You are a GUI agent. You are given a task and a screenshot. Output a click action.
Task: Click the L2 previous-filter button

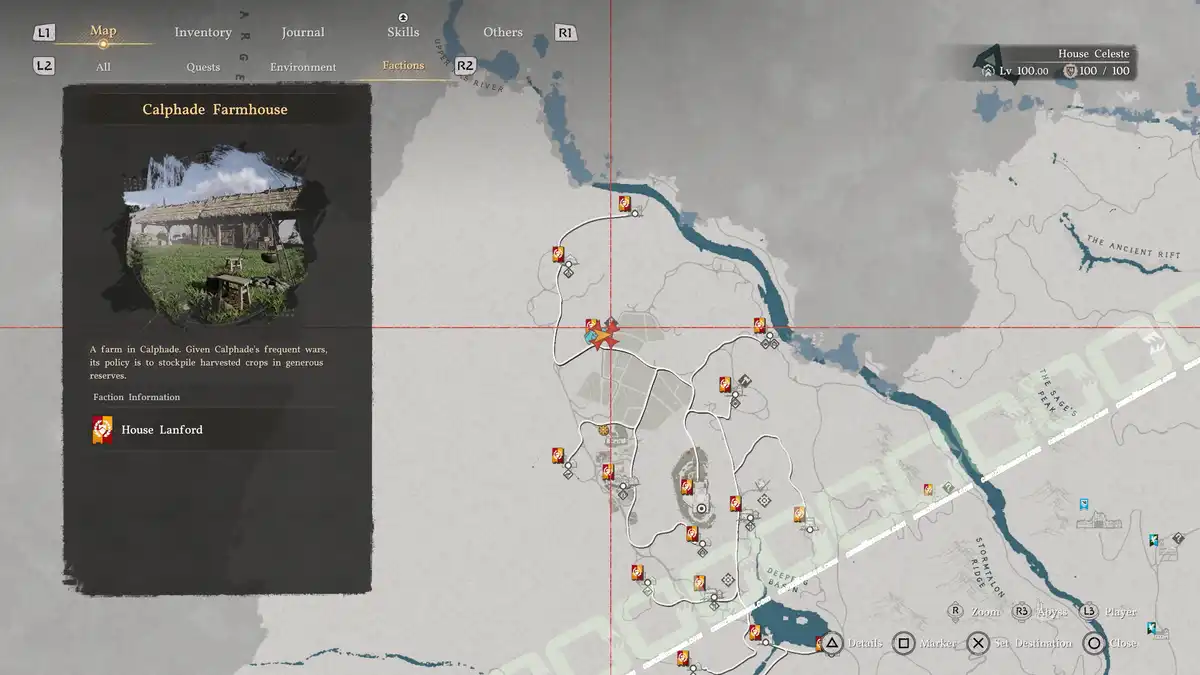(43, 66)
